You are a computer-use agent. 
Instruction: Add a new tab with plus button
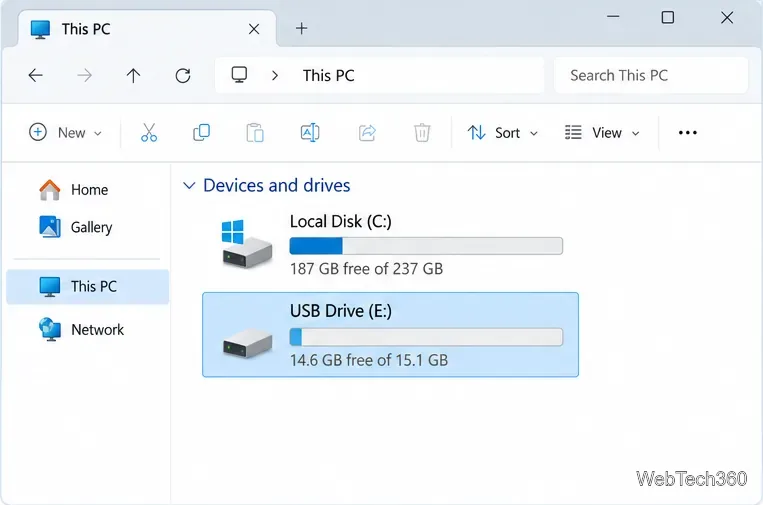point(302,28)
